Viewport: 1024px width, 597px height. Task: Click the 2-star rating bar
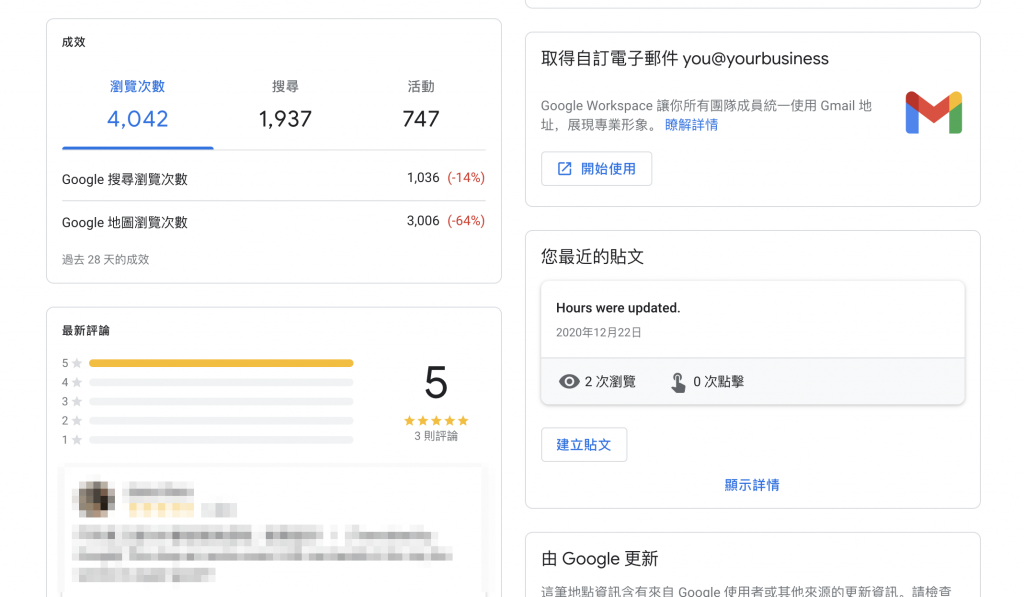(x=221, y=421)
